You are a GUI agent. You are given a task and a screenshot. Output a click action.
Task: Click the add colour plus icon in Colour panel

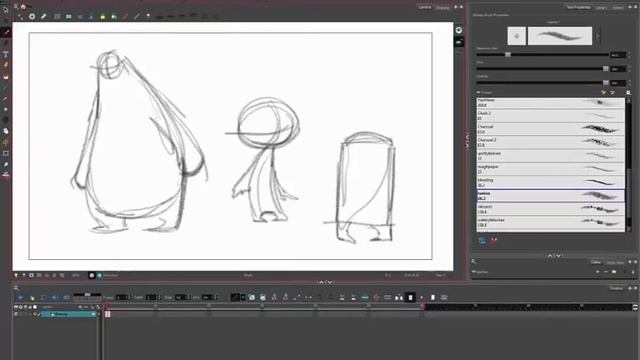click(598, 271)
